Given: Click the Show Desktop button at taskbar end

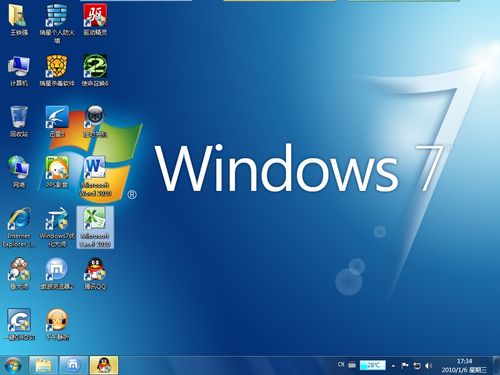Looking at the screenshot, I should 496,365.
